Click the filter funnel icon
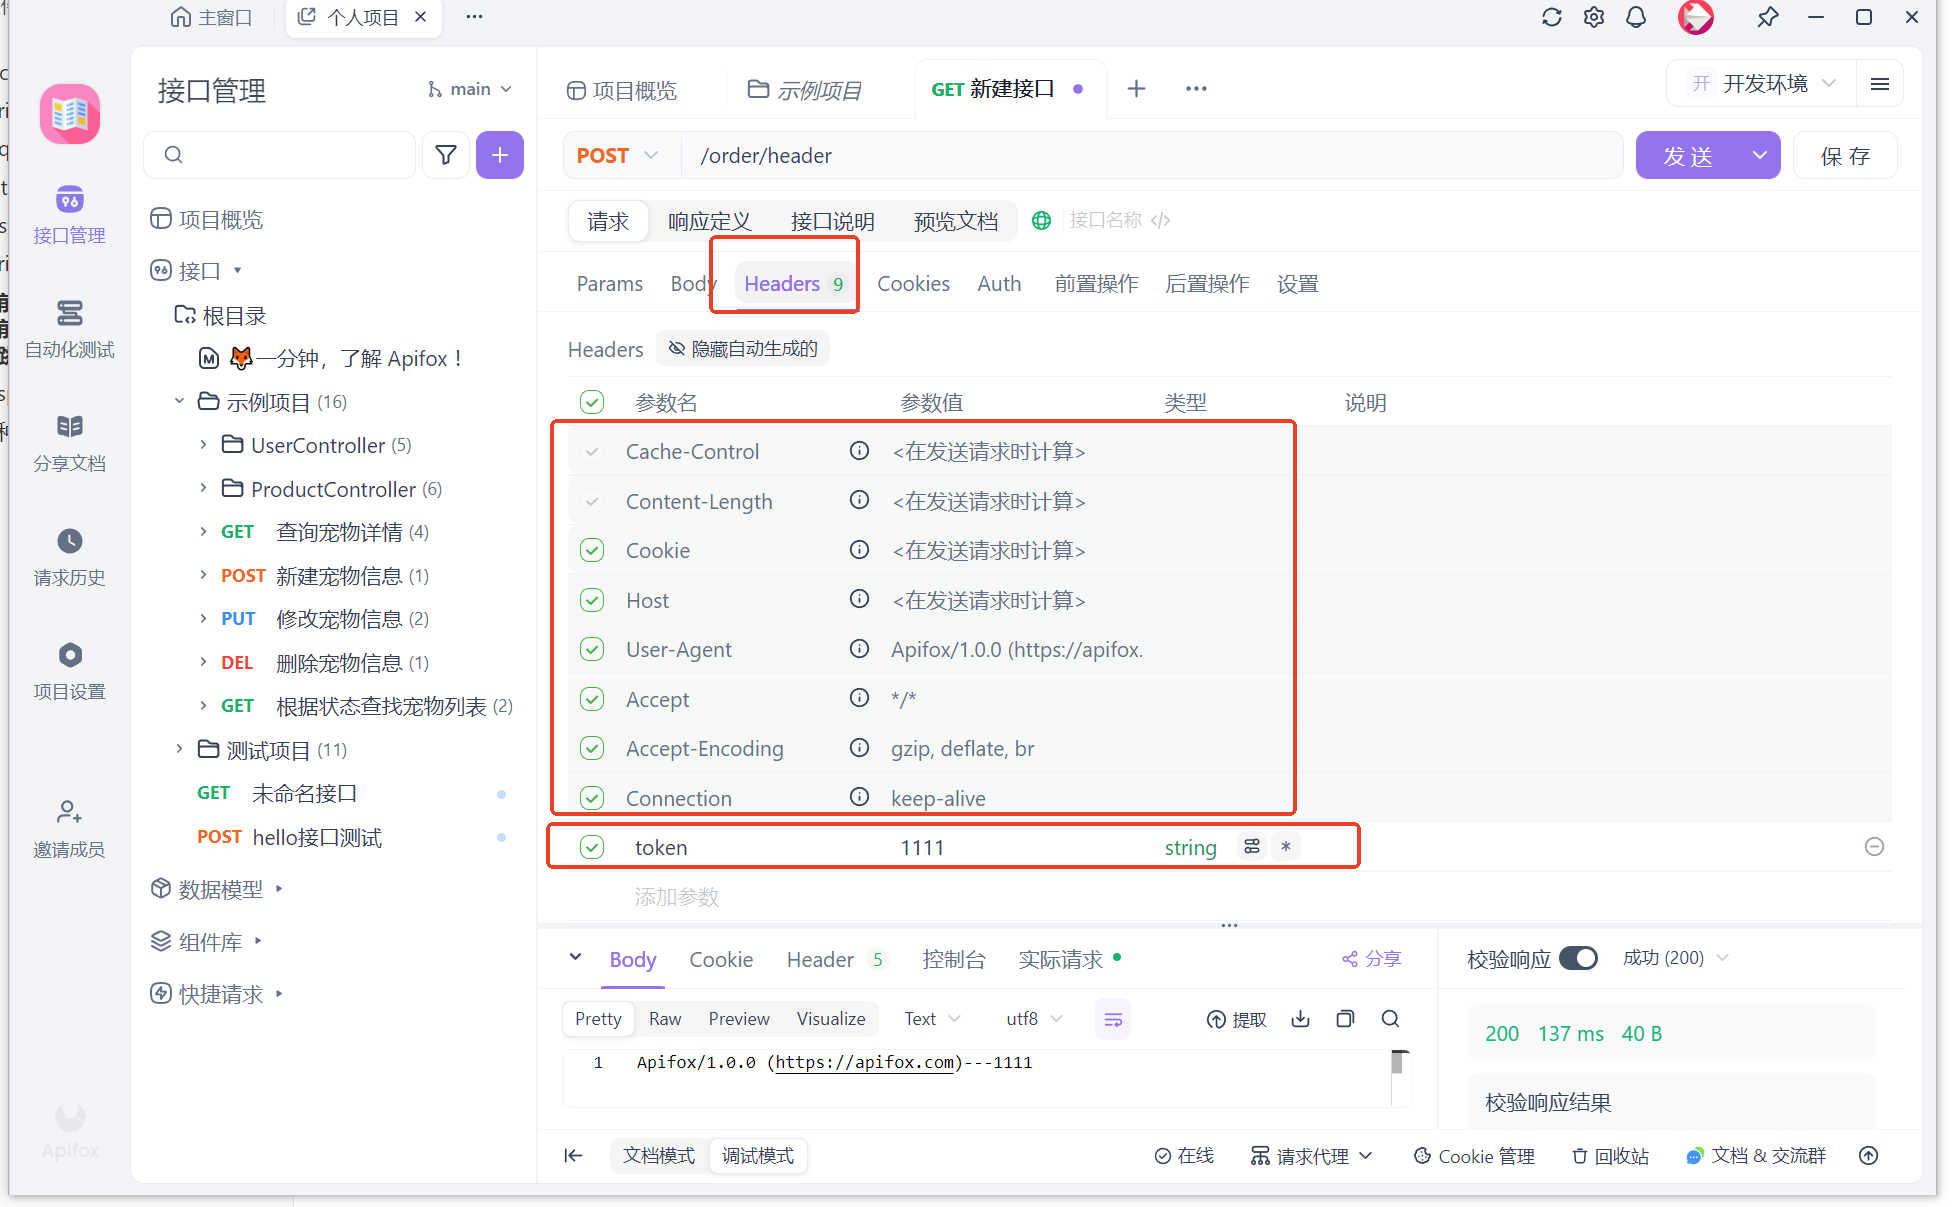The image size is (1953, 1207). coord(446,155)
